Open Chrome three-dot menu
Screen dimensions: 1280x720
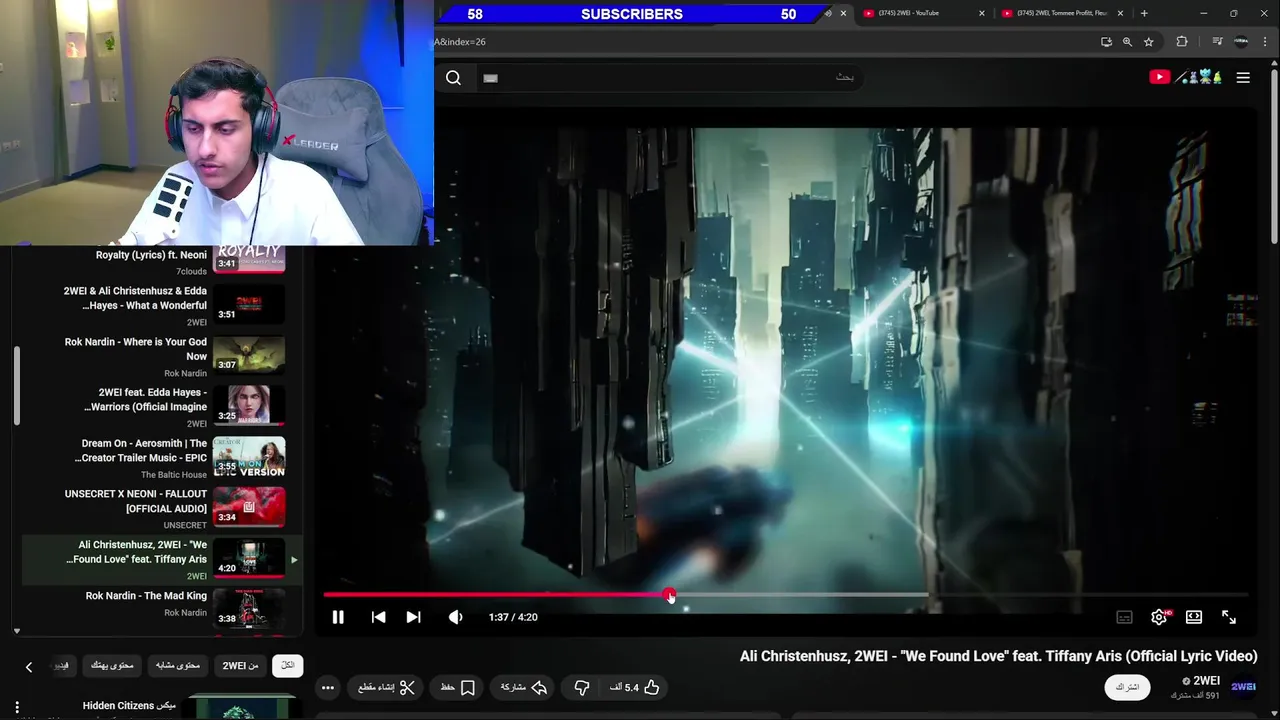(x=1265, y=42)
